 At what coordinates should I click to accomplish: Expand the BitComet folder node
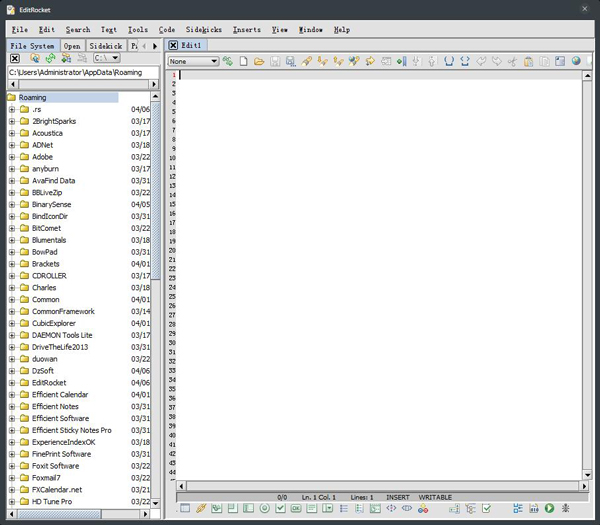coord(12,228)
